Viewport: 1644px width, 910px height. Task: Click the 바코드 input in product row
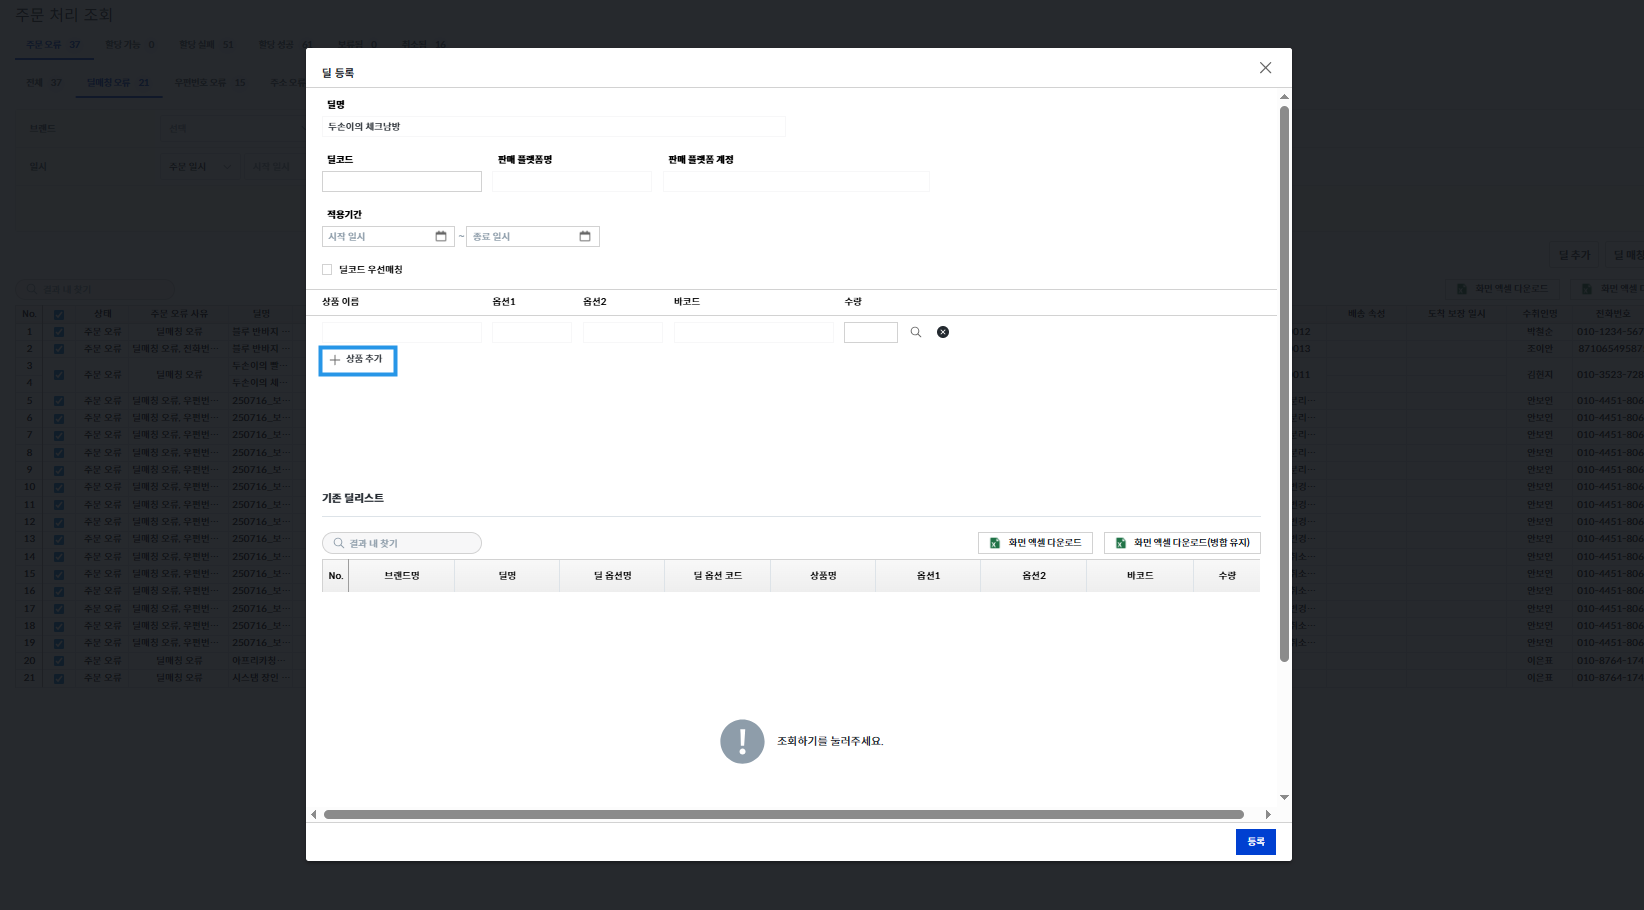coord(754,333)
